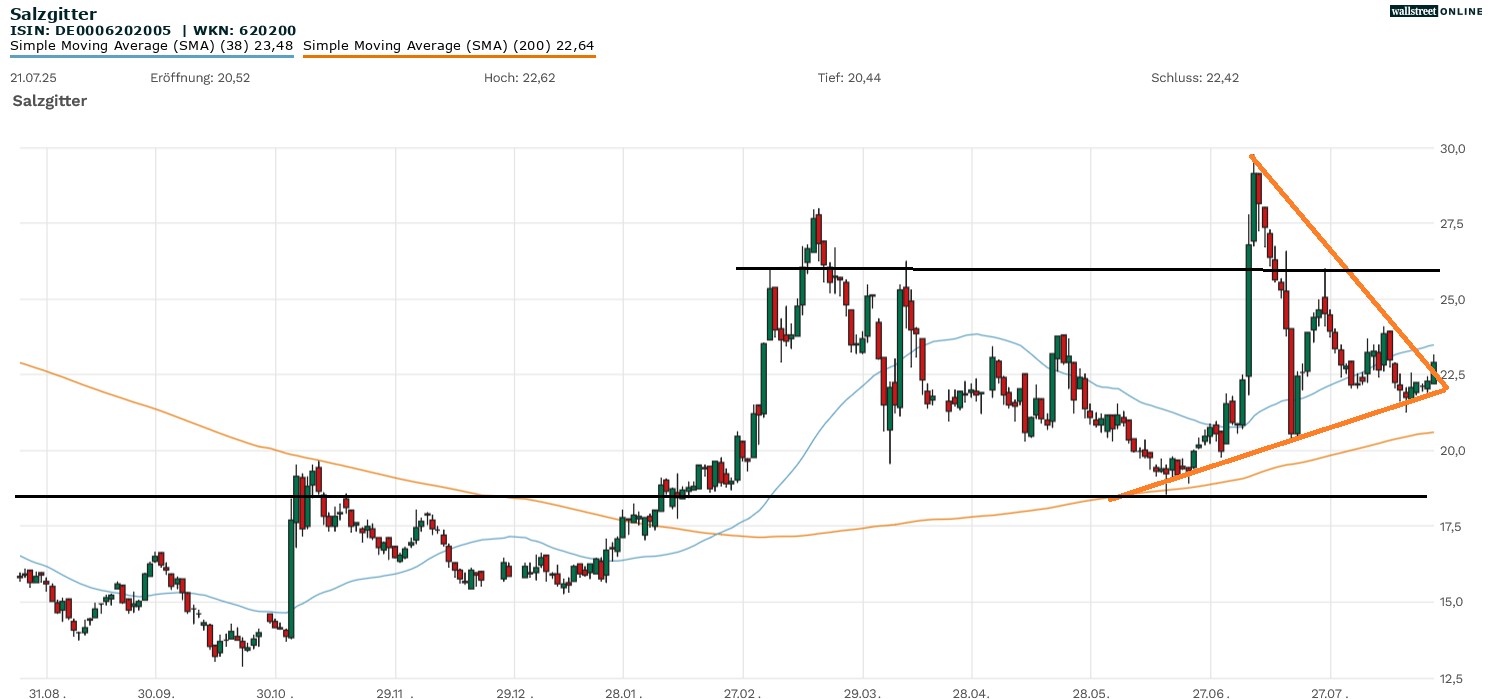Click the Eröffnung 20,52 value
The image size is (1490, 699).
pos(200,78)
